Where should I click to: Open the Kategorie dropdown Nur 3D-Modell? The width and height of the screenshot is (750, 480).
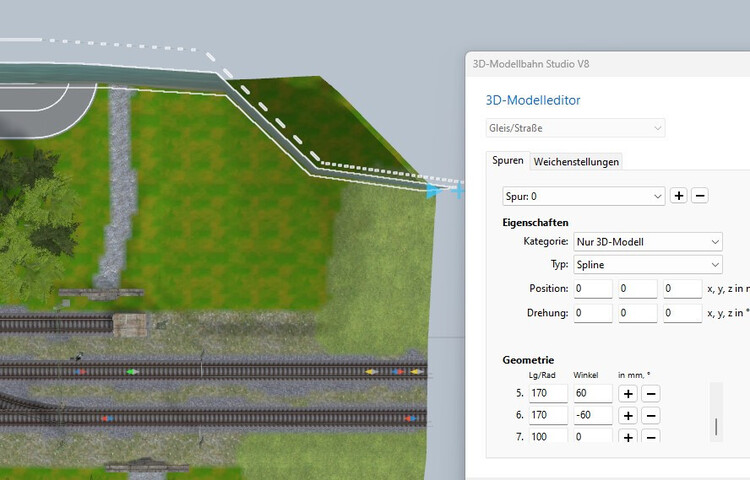pos(648,242)
